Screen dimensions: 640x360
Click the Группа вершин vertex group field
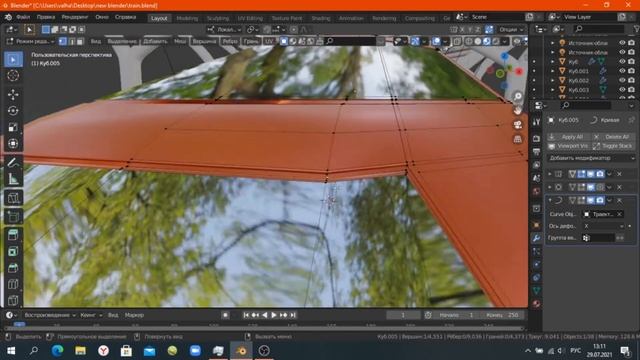tap(599, 238)
